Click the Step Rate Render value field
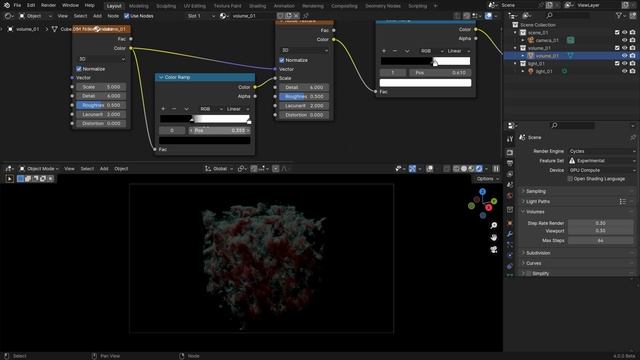Screen dimensions: 640x360 pyautogui.click(x=600, y=223)
